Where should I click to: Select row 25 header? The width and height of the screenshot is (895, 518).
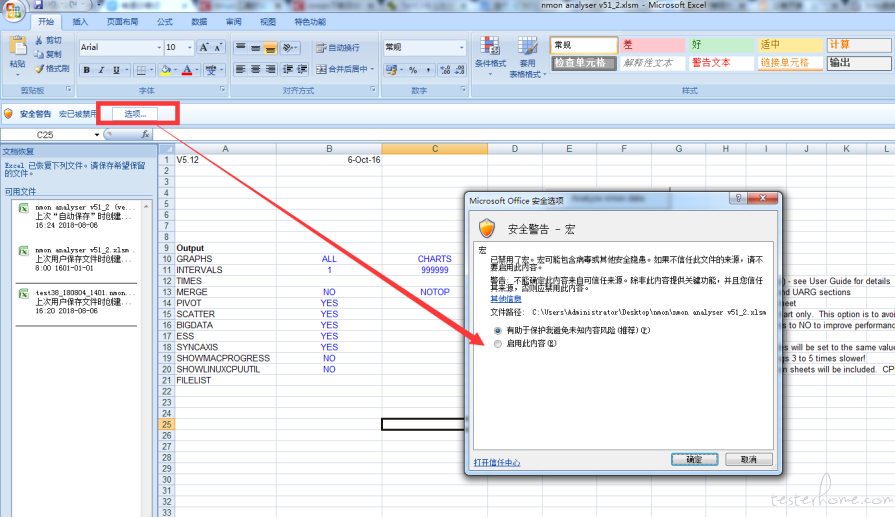tap(166, 424)
